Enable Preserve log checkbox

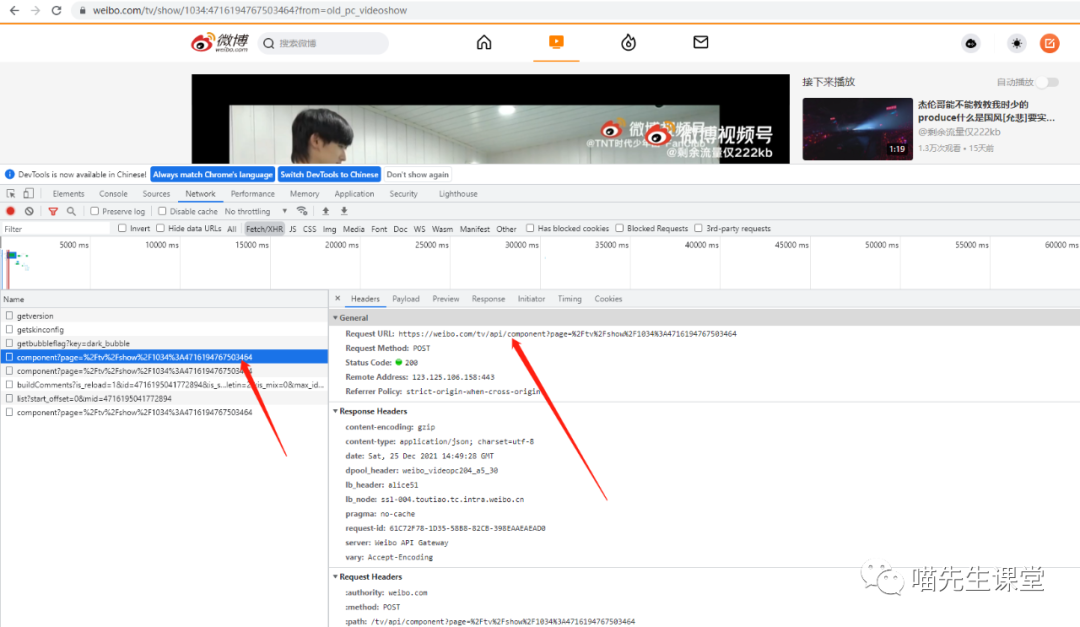94,211
